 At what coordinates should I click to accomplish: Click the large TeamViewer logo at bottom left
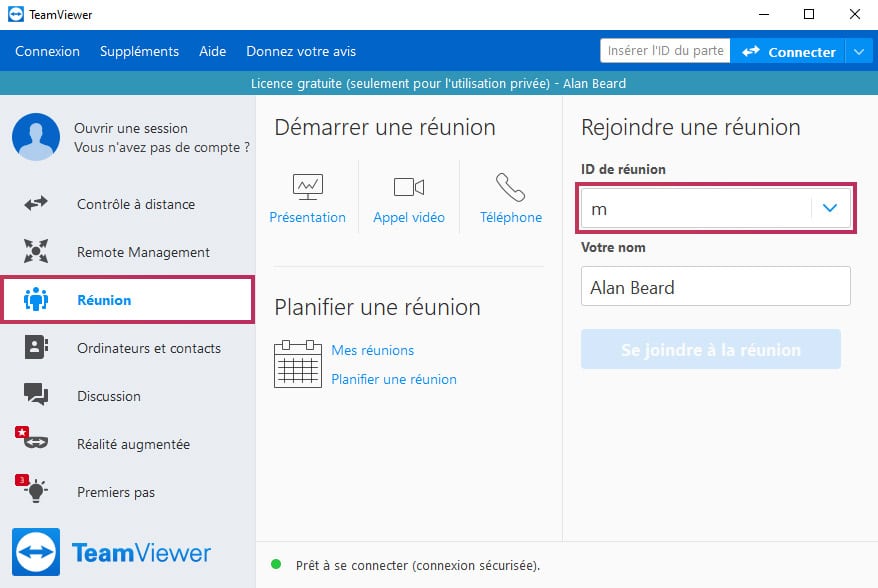[111, 552]
